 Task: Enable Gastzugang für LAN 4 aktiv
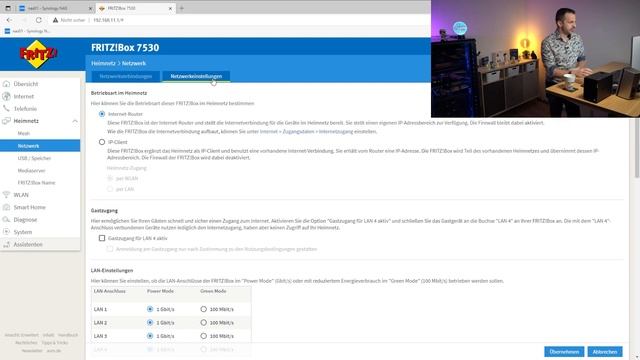point(102,238)
